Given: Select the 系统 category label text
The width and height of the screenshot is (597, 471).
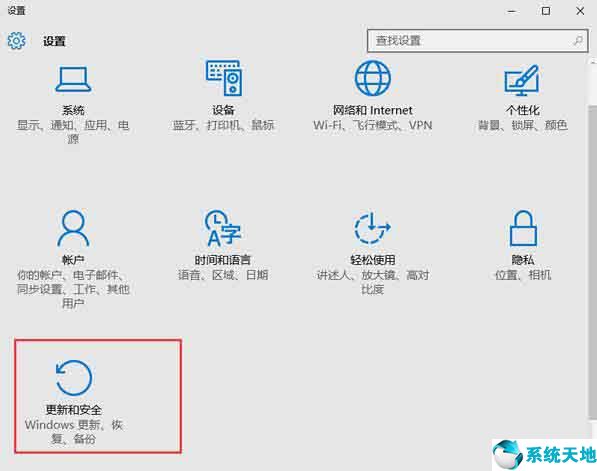Looking at the screenshot, I should (x=73, y=110).
